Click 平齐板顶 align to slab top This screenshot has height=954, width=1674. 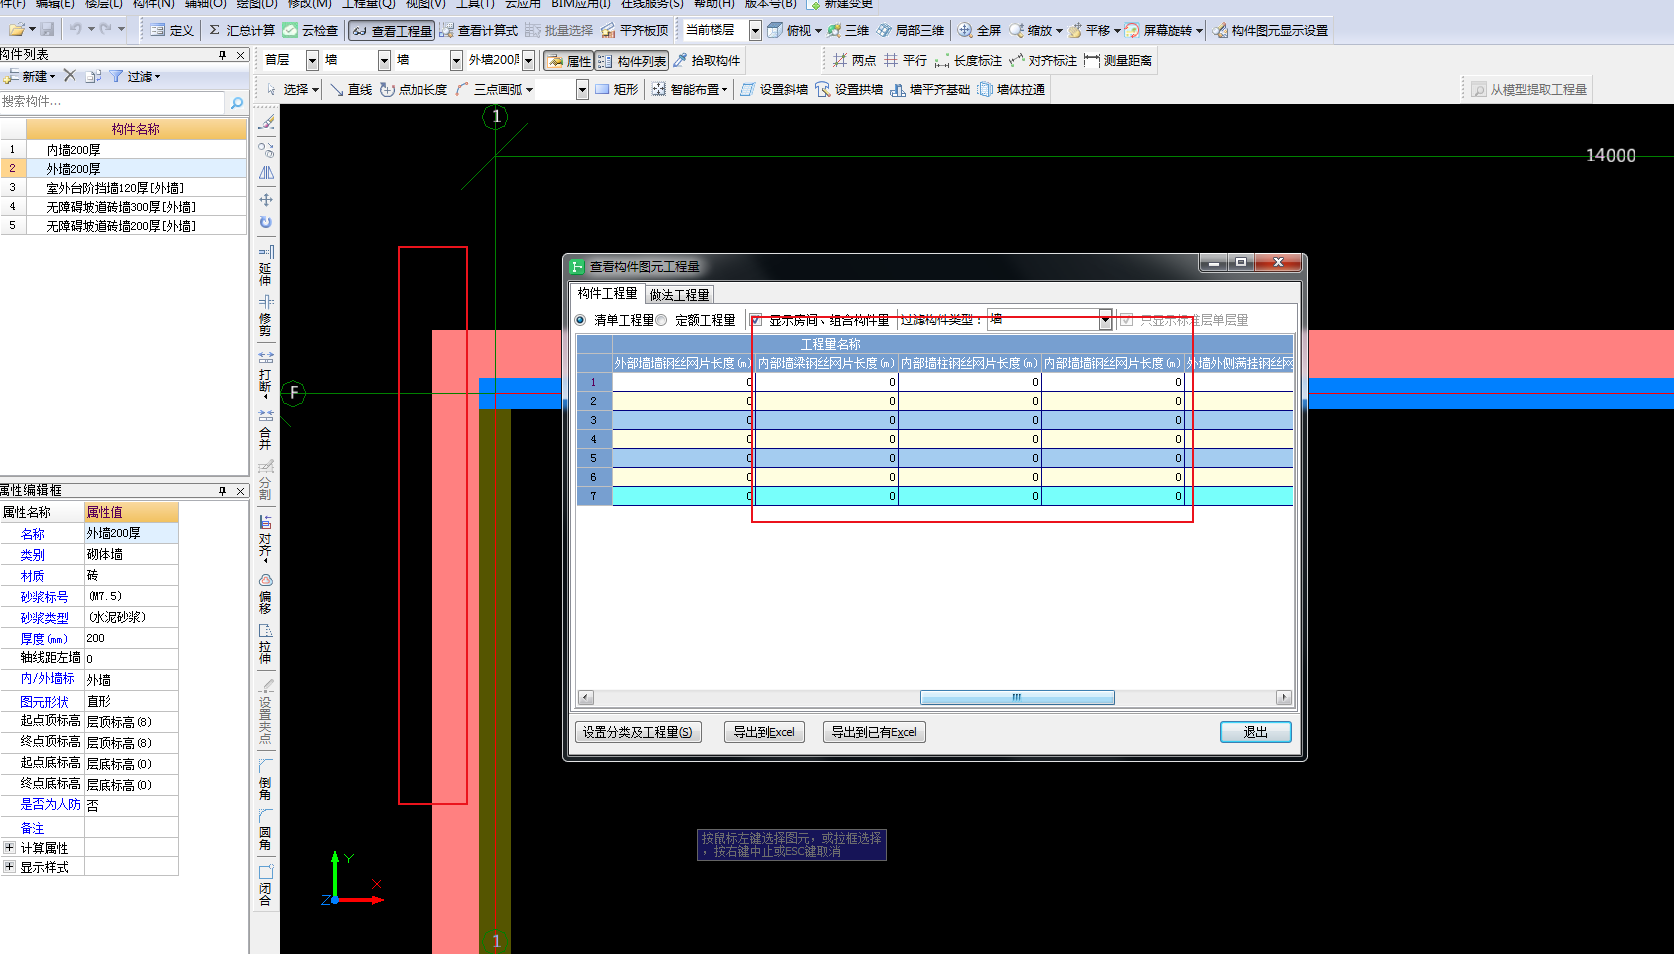[x=634, y=30]
